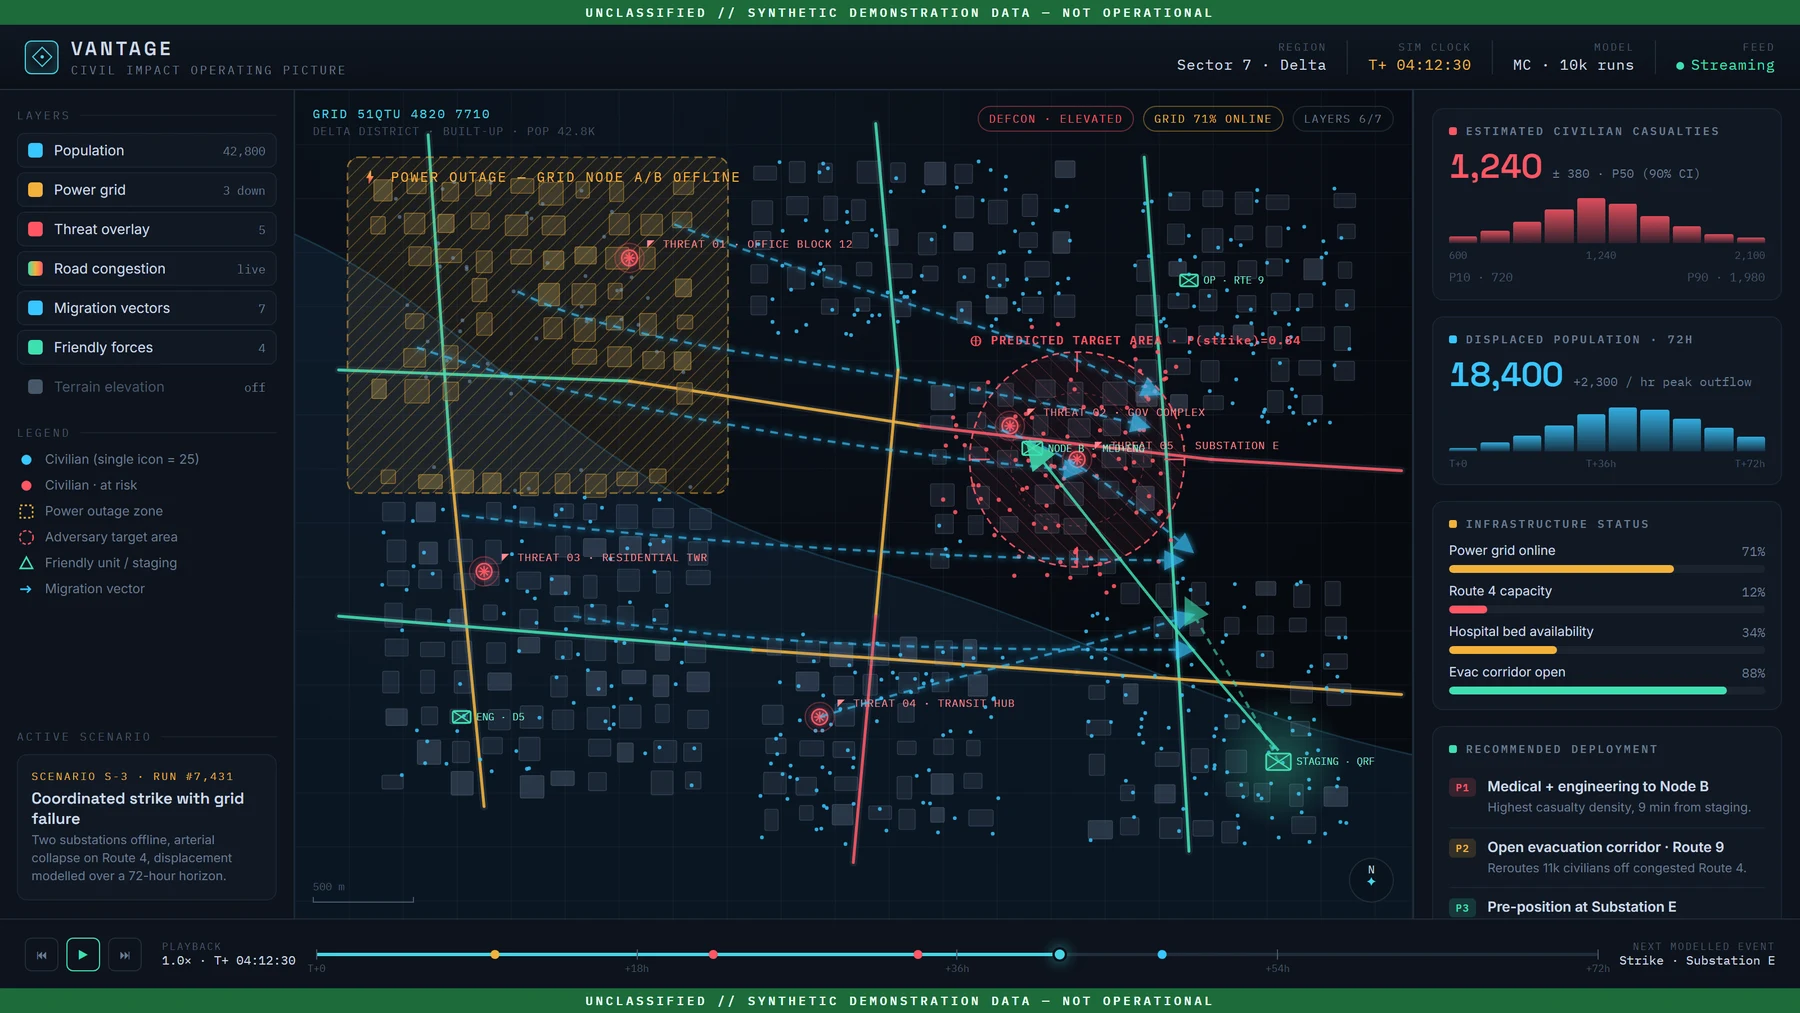Click the OP RTE 9 unit icon
The image size is (1800, 1013).
(1189, 281)
